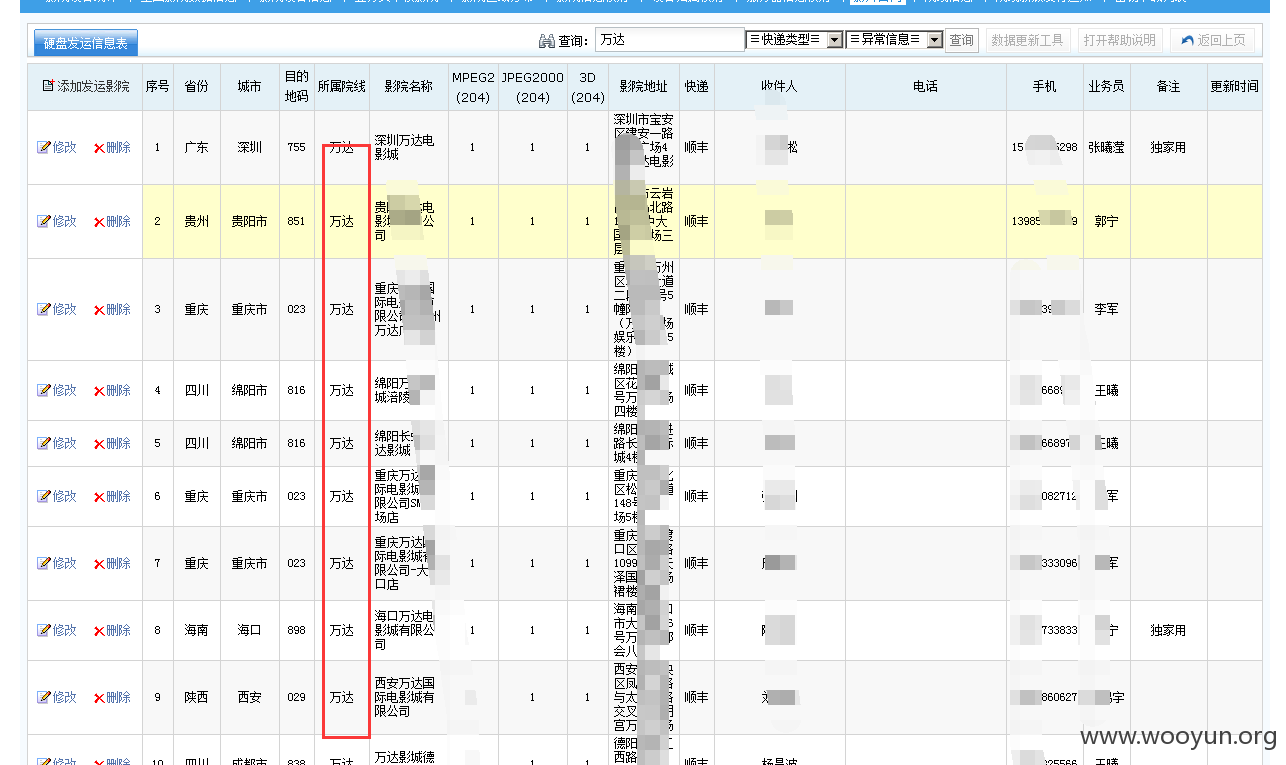Viewport: 1286px width, 765px height.
Task: Open 打开帮助说明 help button
Action: (1119, 41)
